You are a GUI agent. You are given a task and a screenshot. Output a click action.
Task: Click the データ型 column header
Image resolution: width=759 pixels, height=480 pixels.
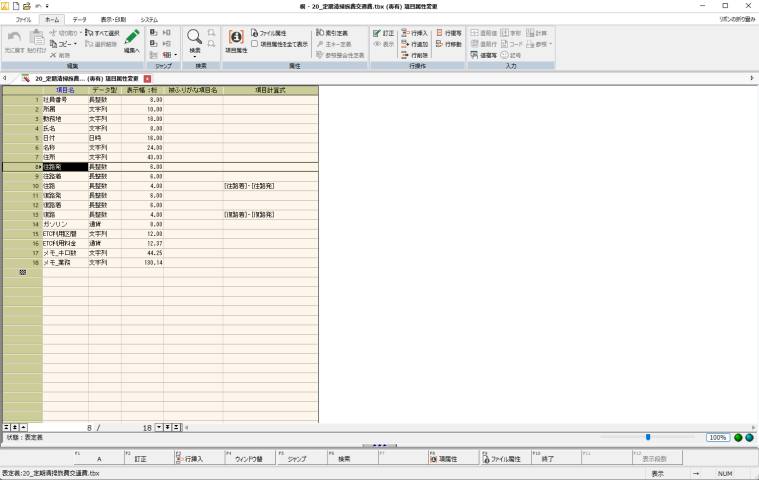(x=105, y=90)
